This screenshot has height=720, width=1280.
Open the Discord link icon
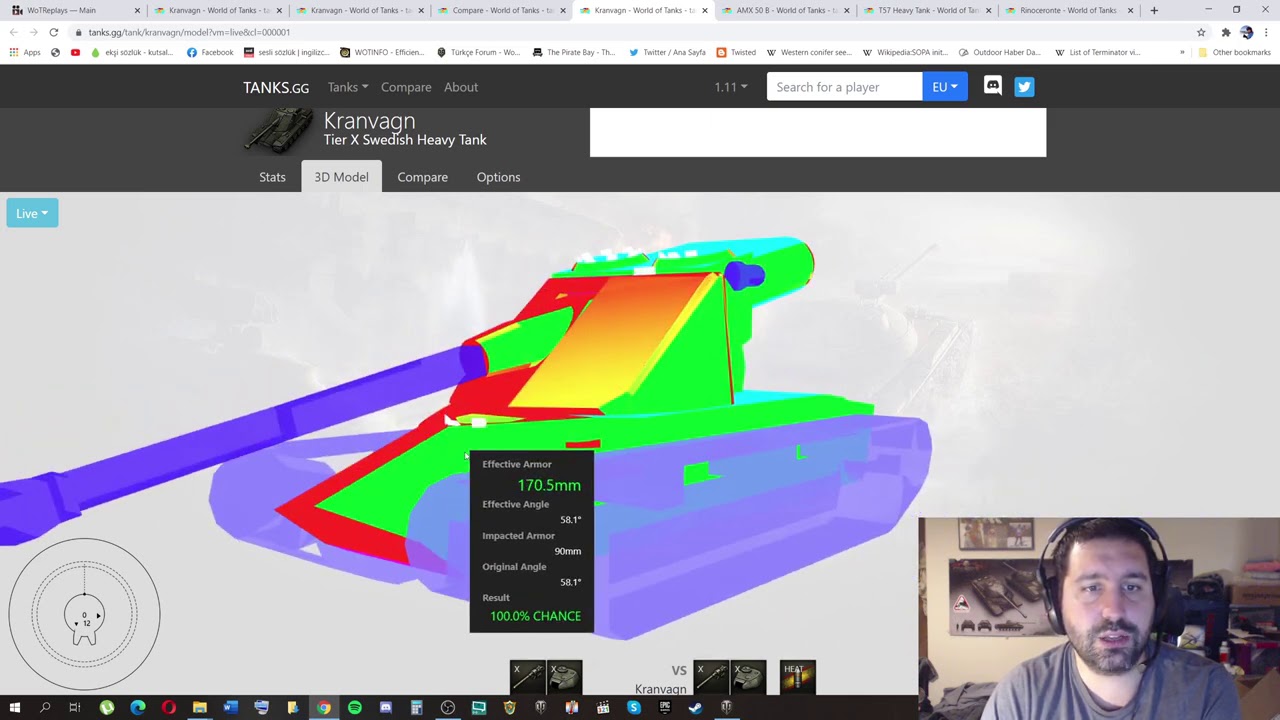point(992,87)
